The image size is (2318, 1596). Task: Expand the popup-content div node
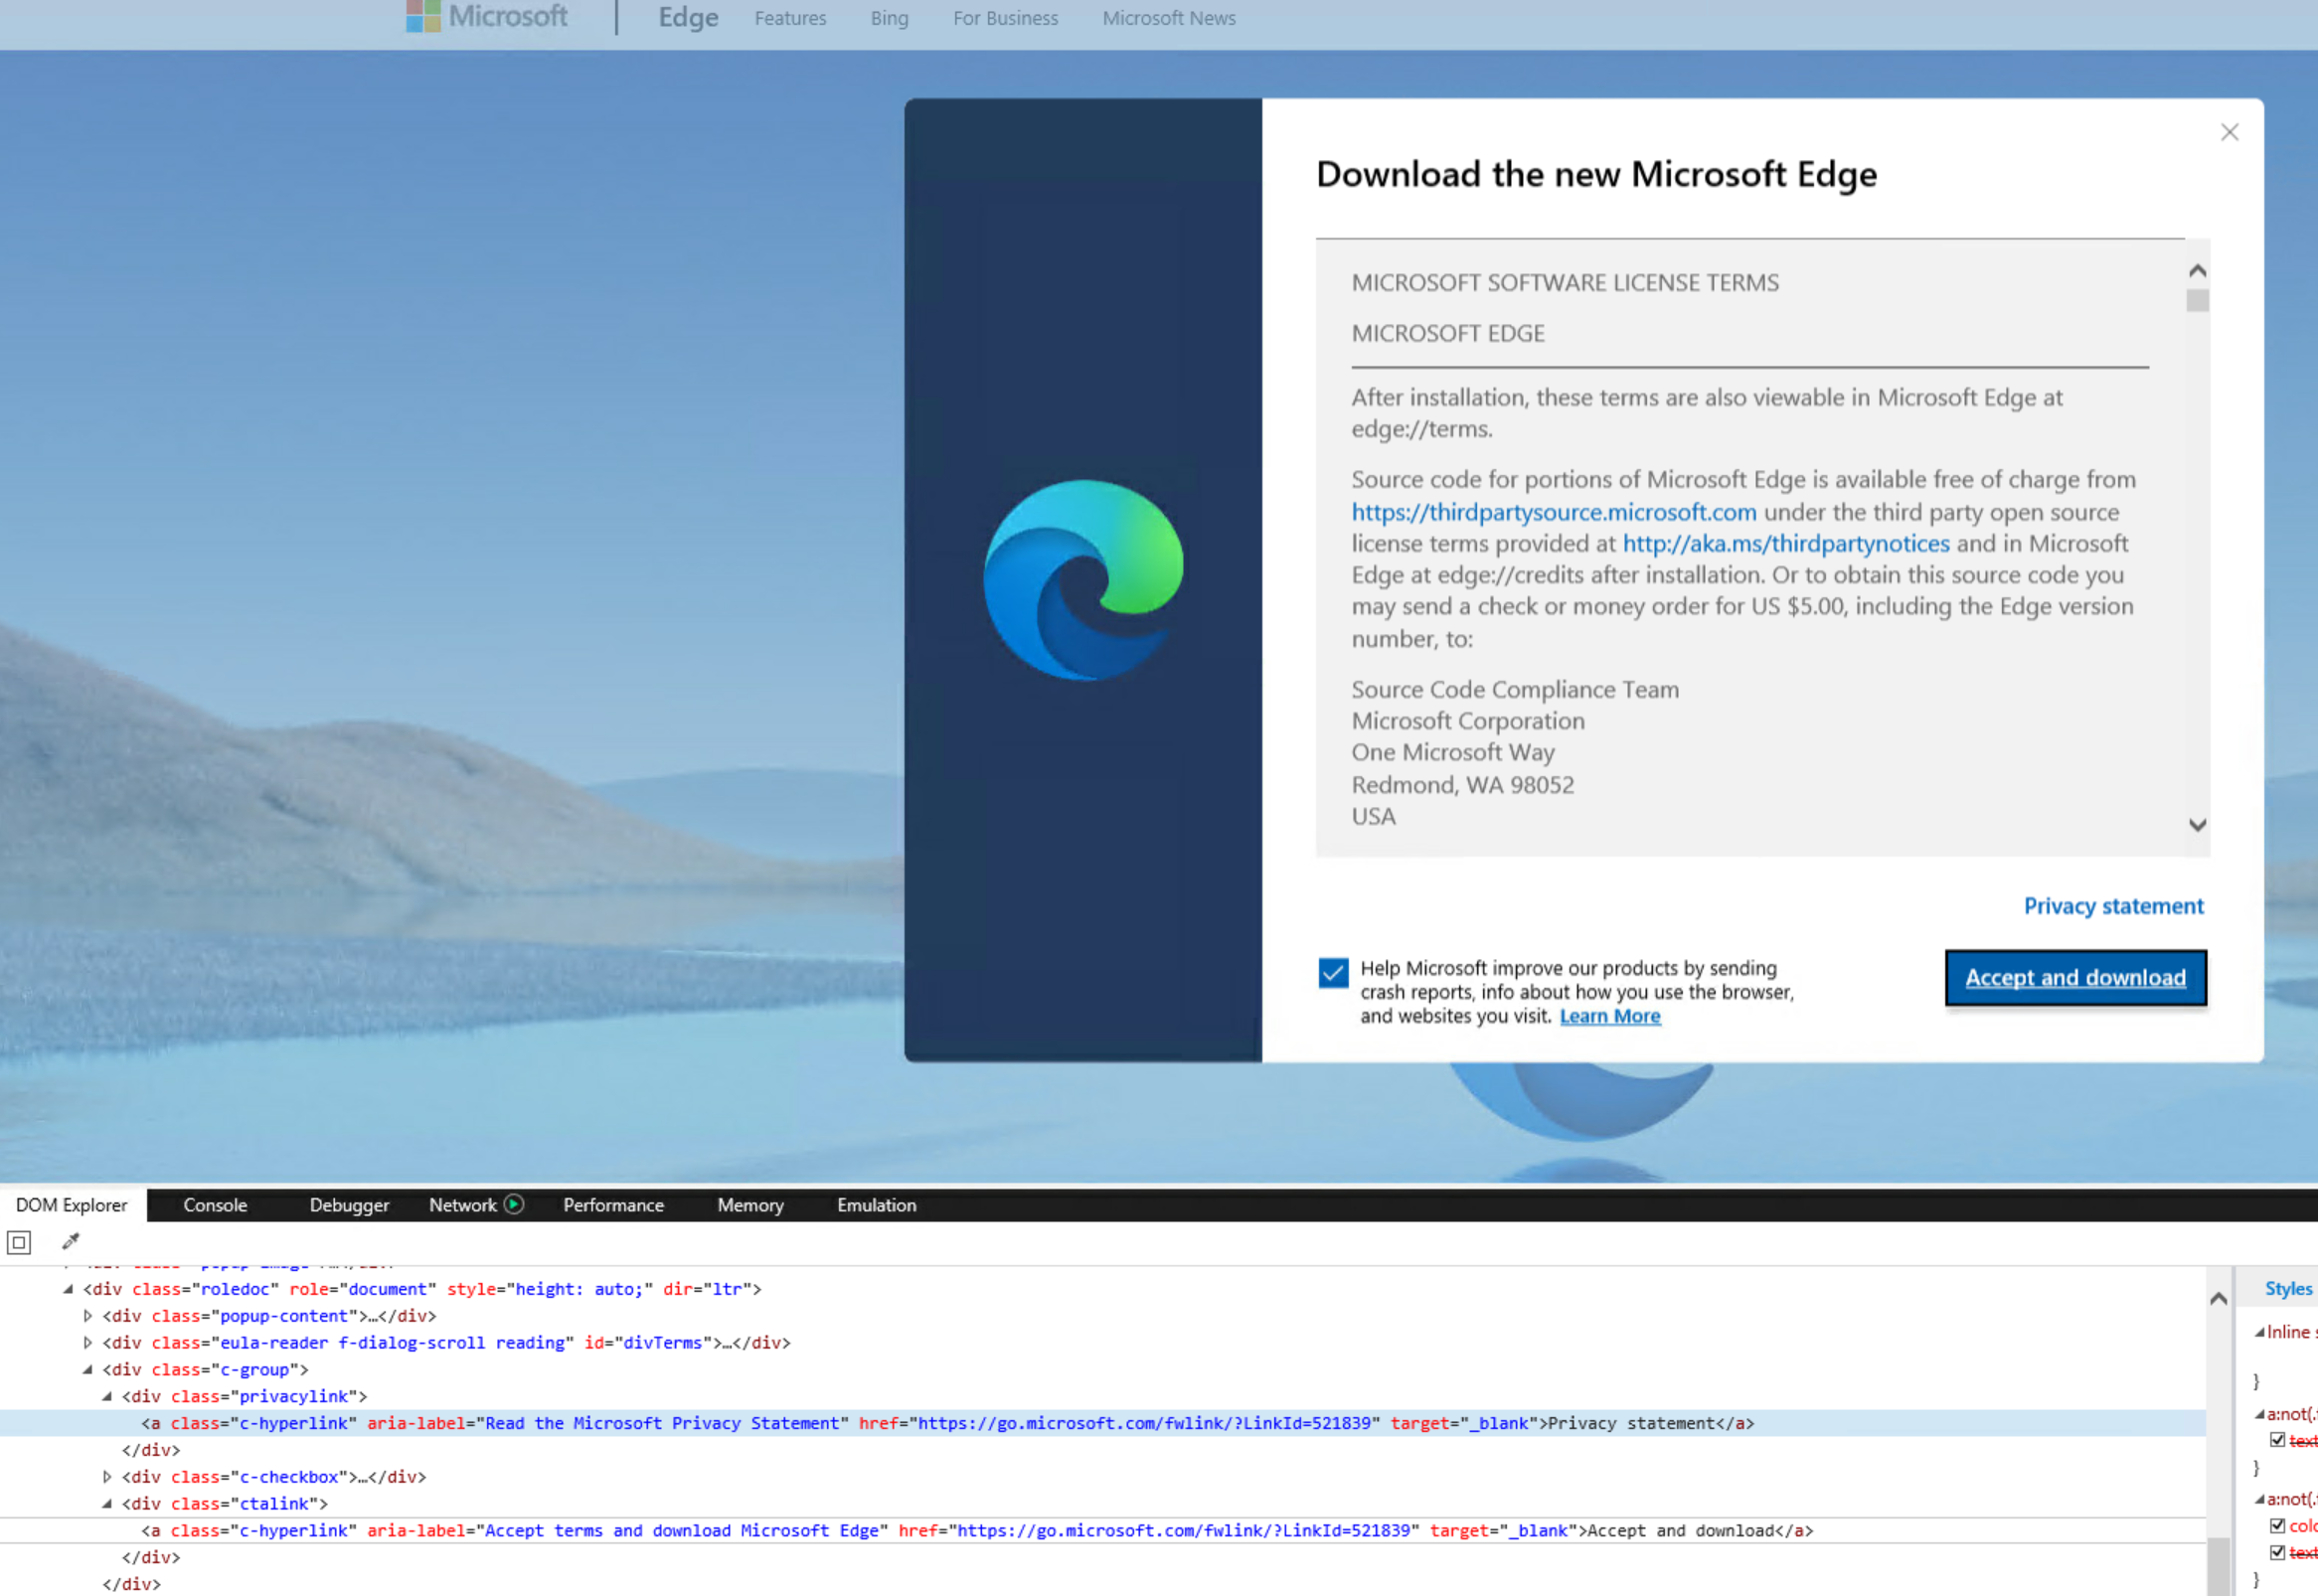[88, 1316]
